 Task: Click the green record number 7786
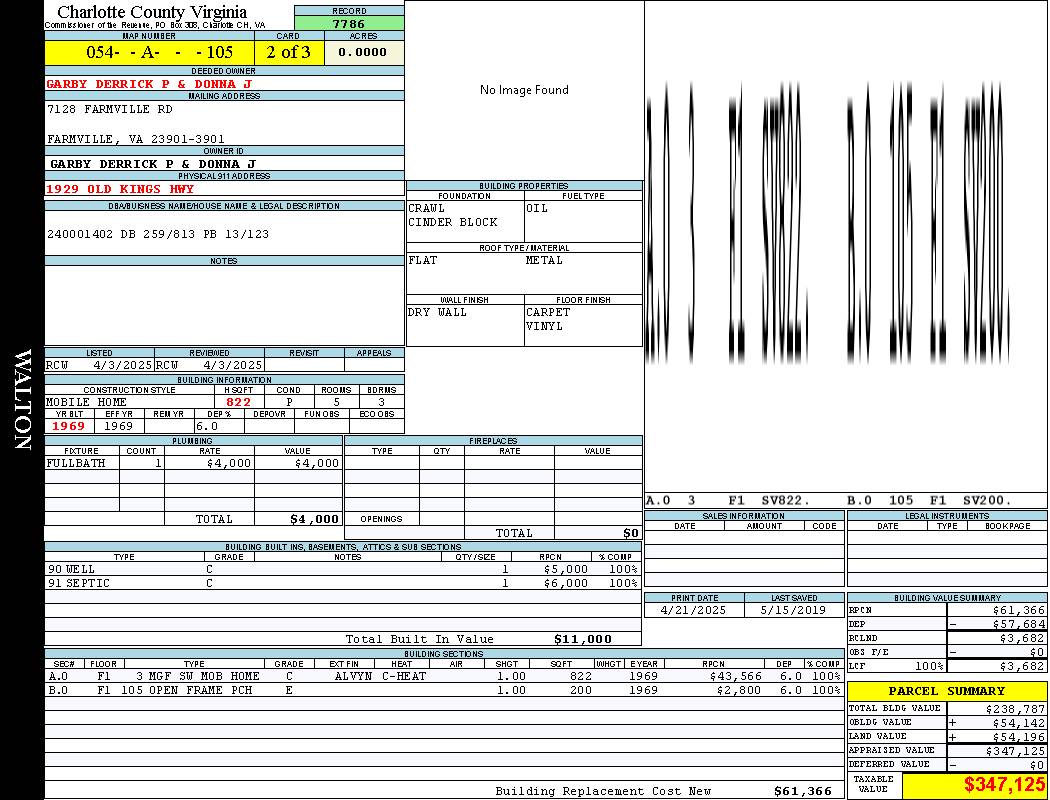tap(349, 23)
